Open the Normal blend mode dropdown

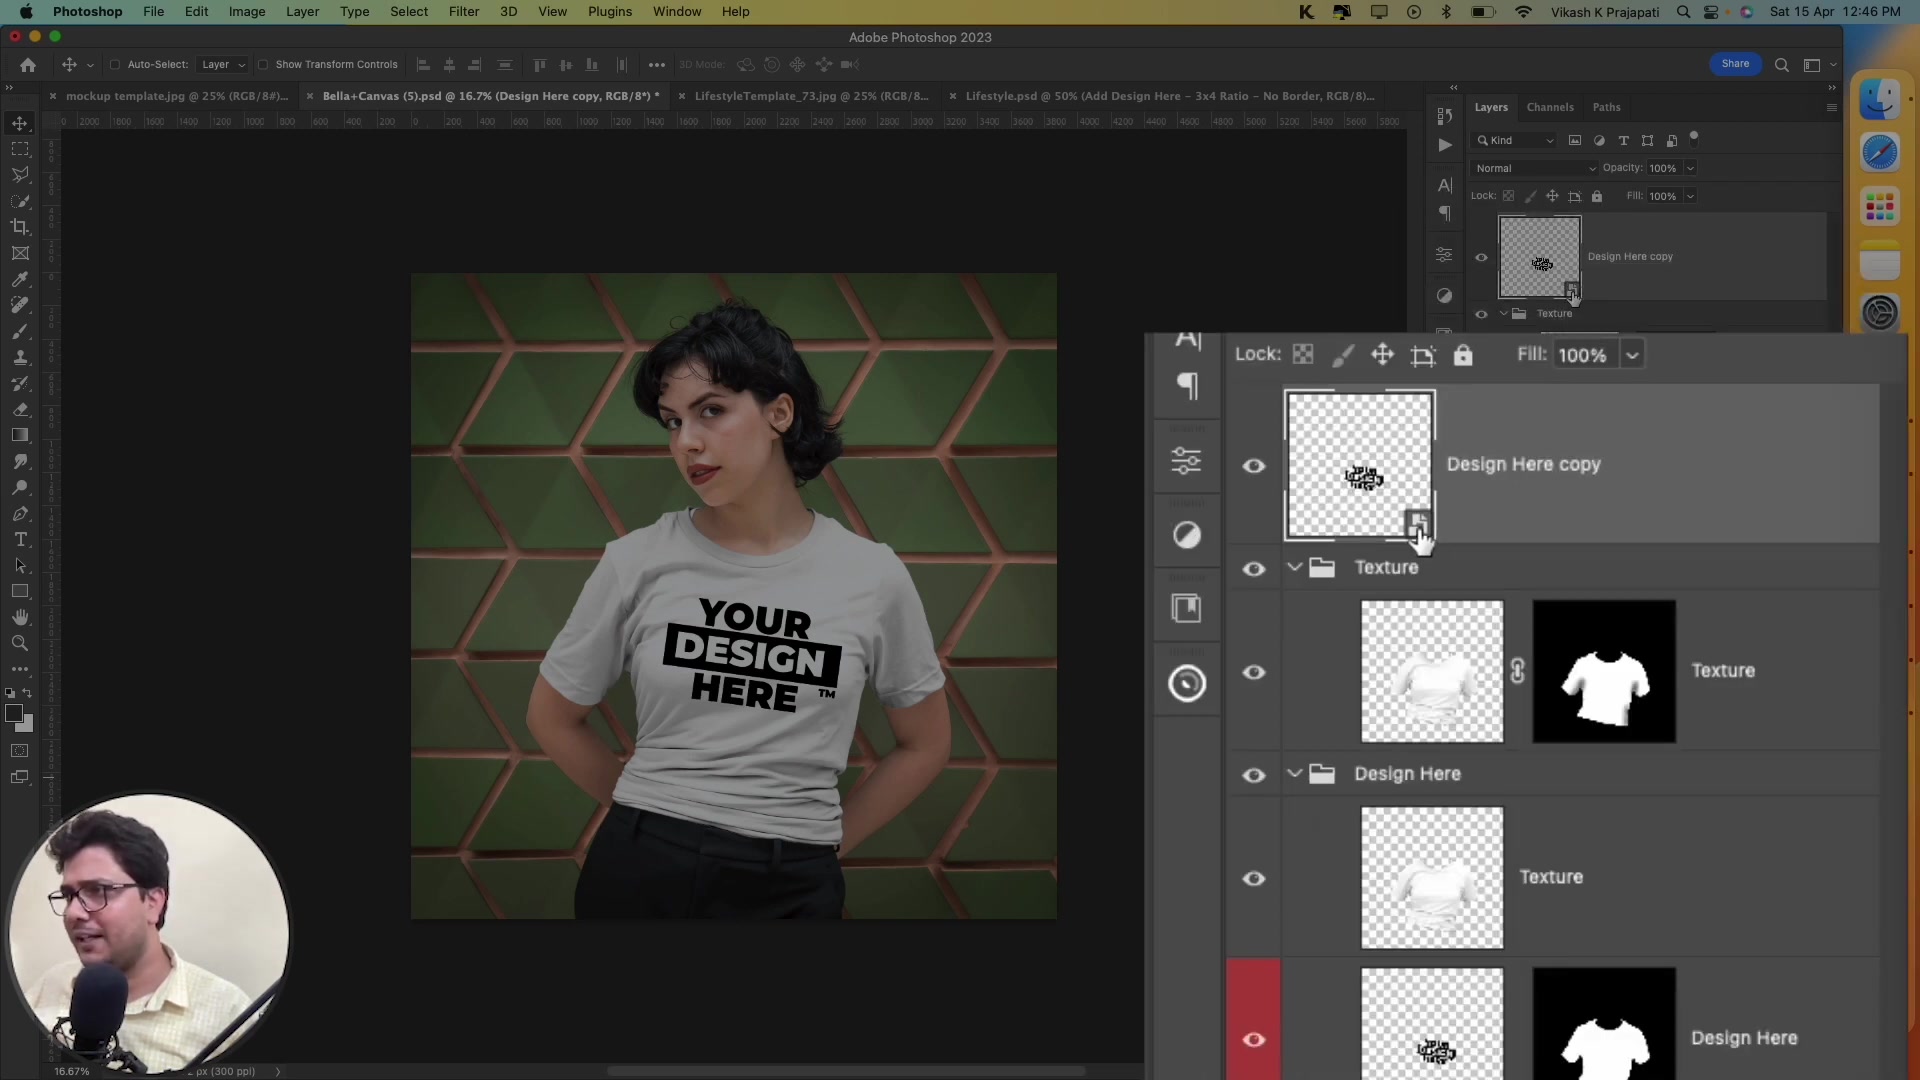point(1533,168)
